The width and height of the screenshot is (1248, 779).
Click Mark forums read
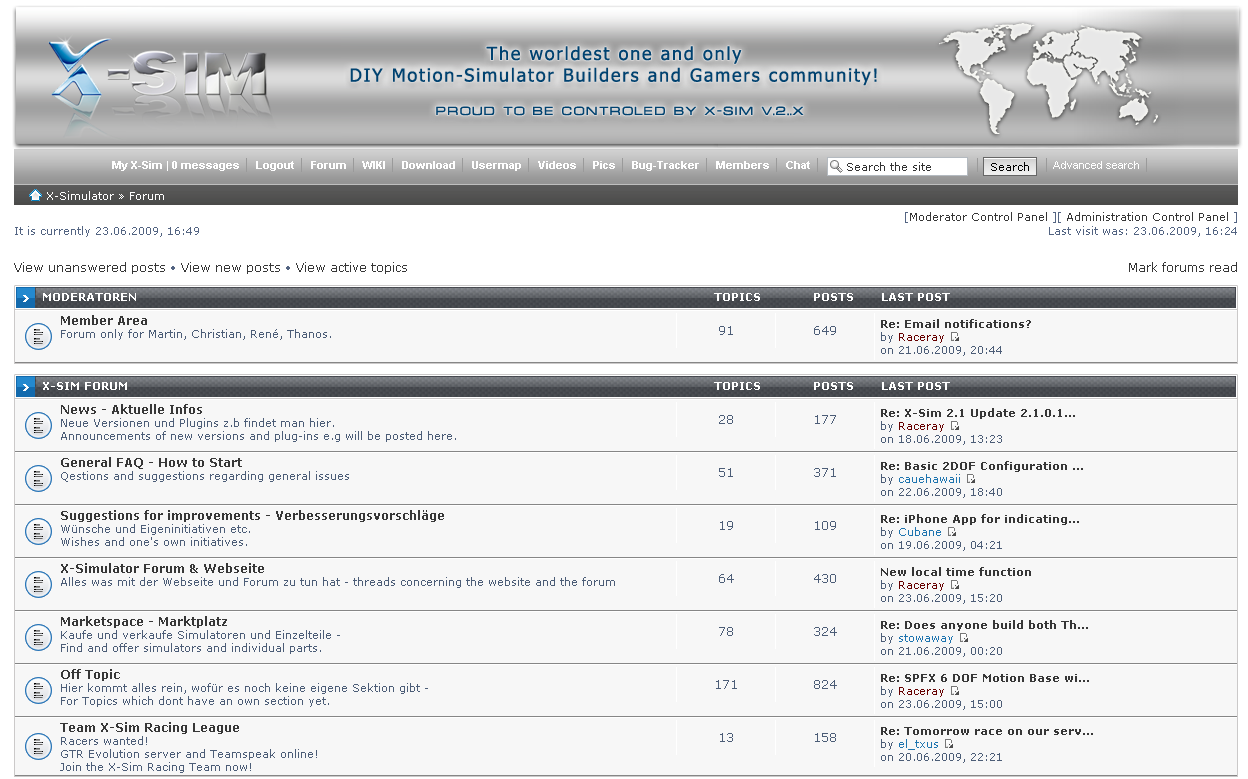coord(1183,268)
